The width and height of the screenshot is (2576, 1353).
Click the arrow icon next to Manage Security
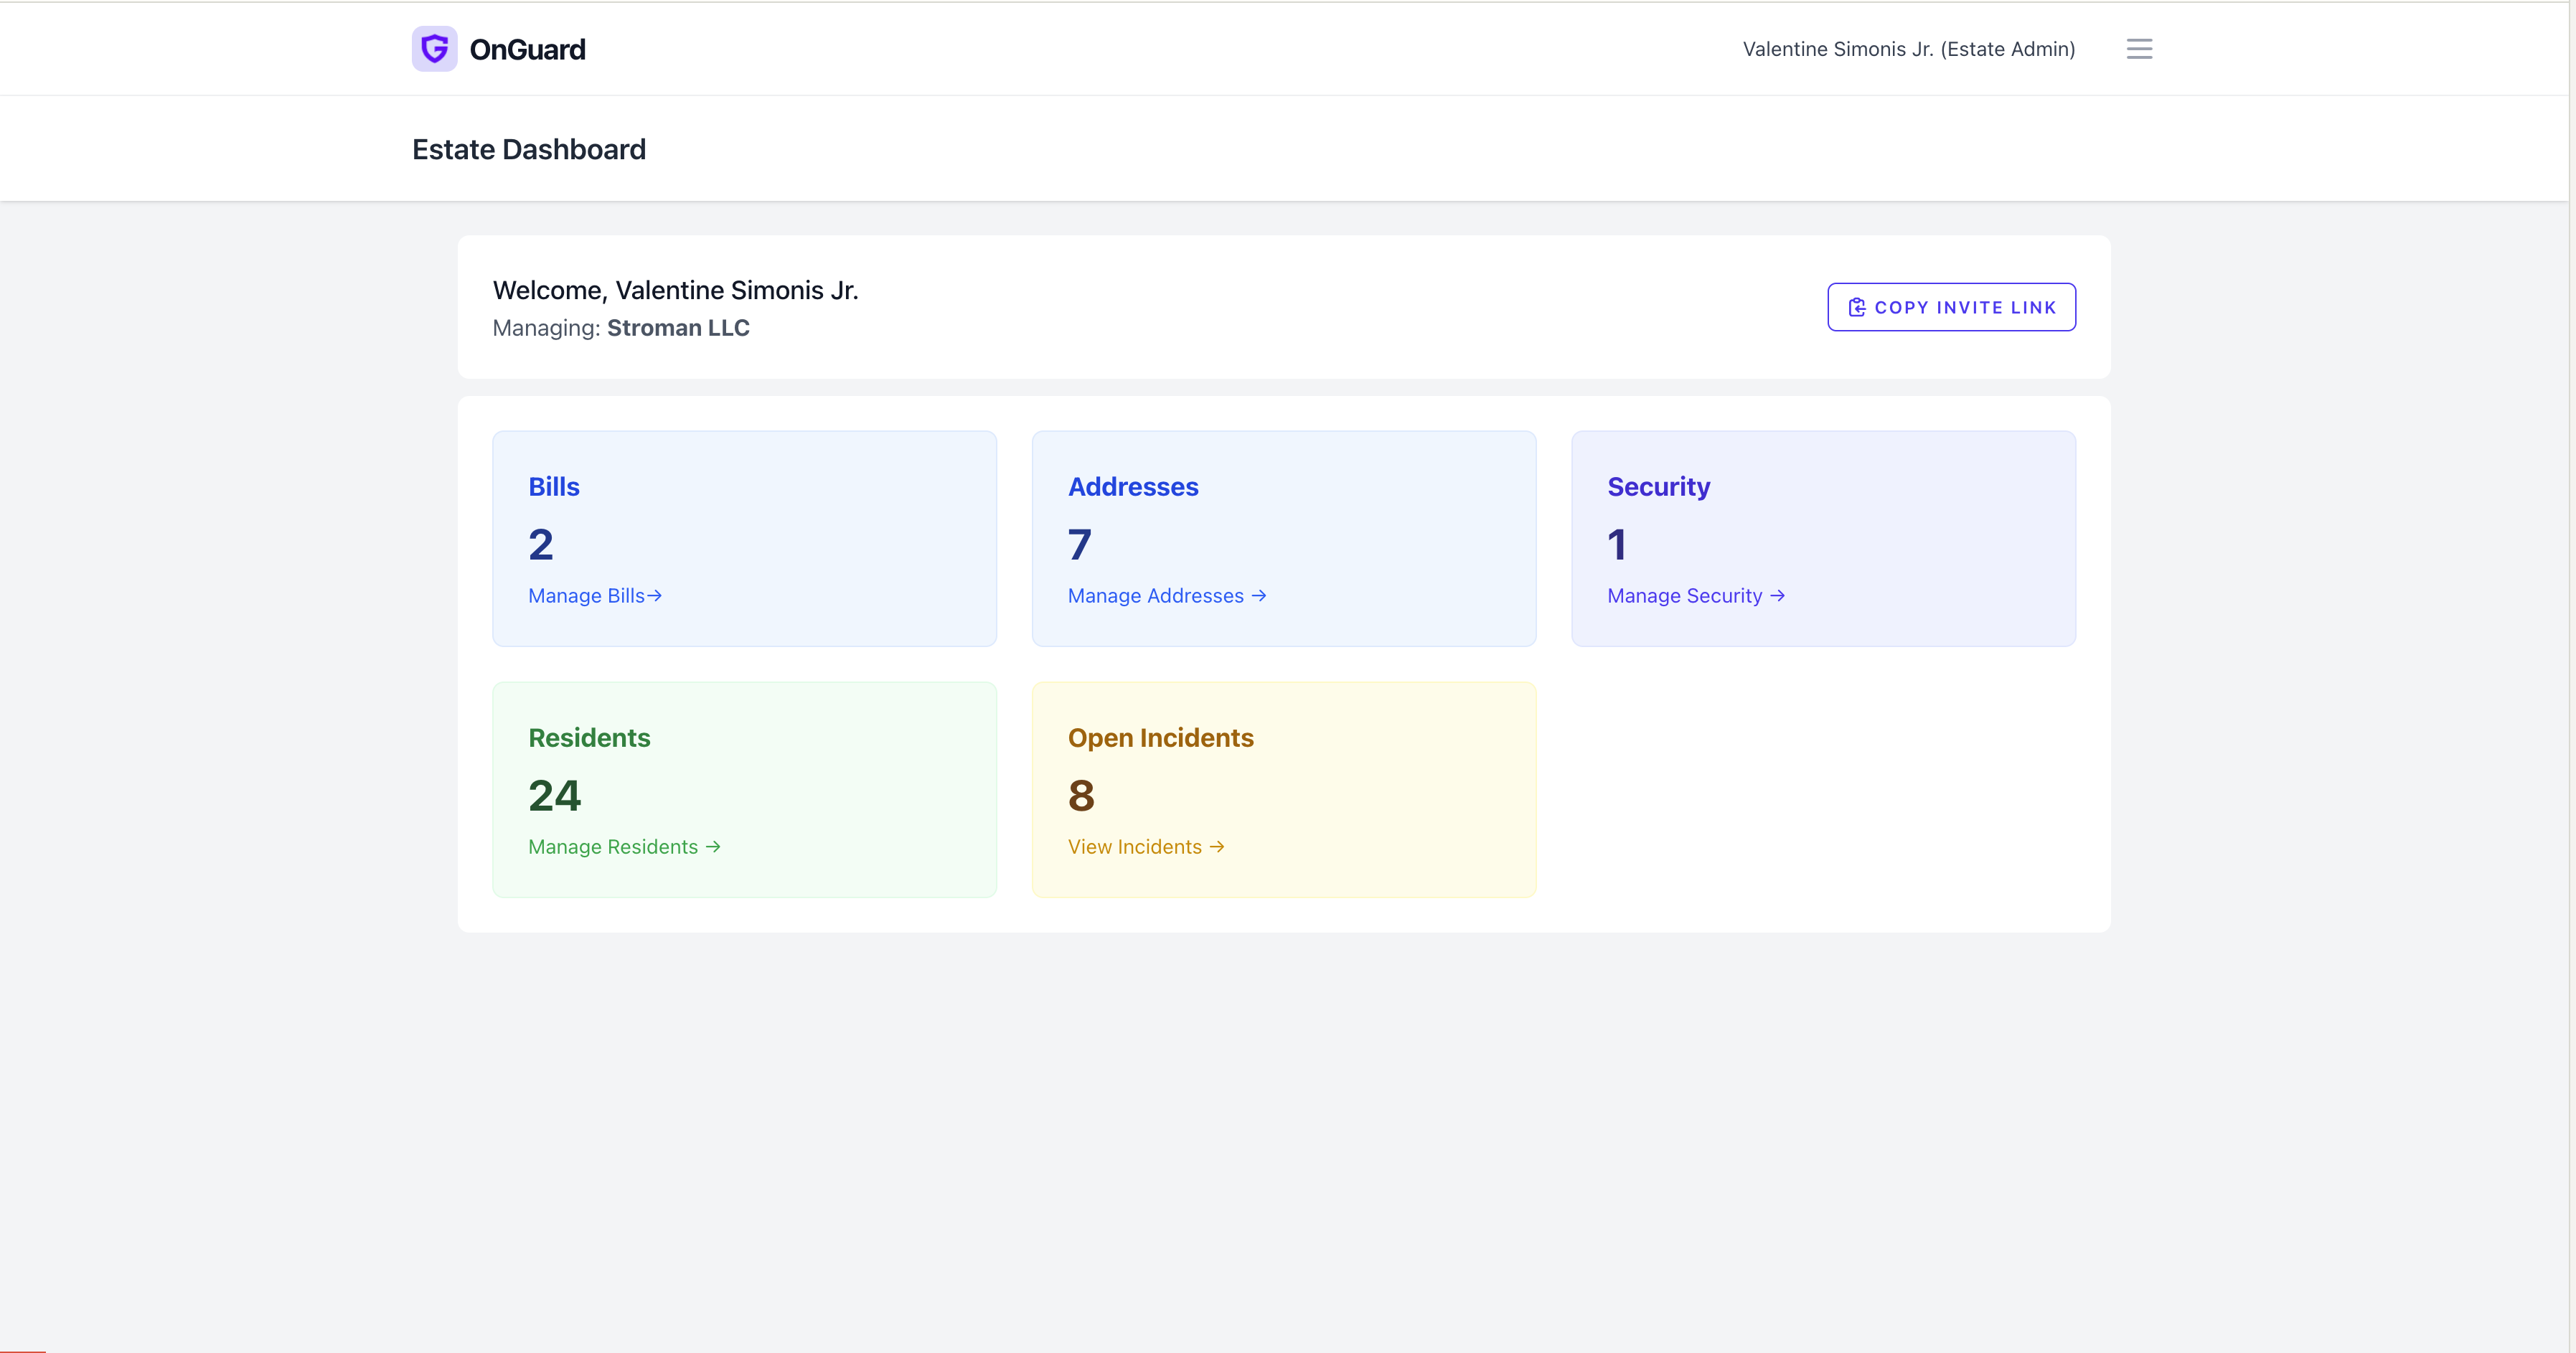[1778, 595]
